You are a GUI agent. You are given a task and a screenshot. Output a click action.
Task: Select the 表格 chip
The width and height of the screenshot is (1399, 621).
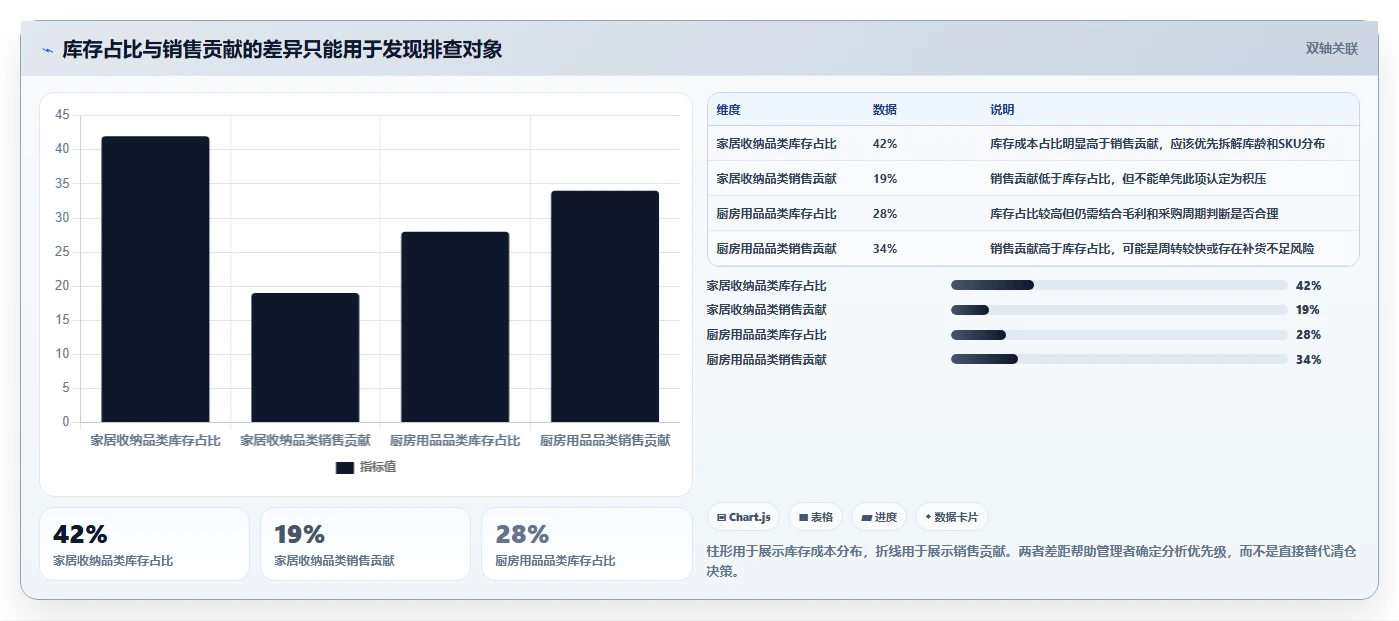[816, 517]
